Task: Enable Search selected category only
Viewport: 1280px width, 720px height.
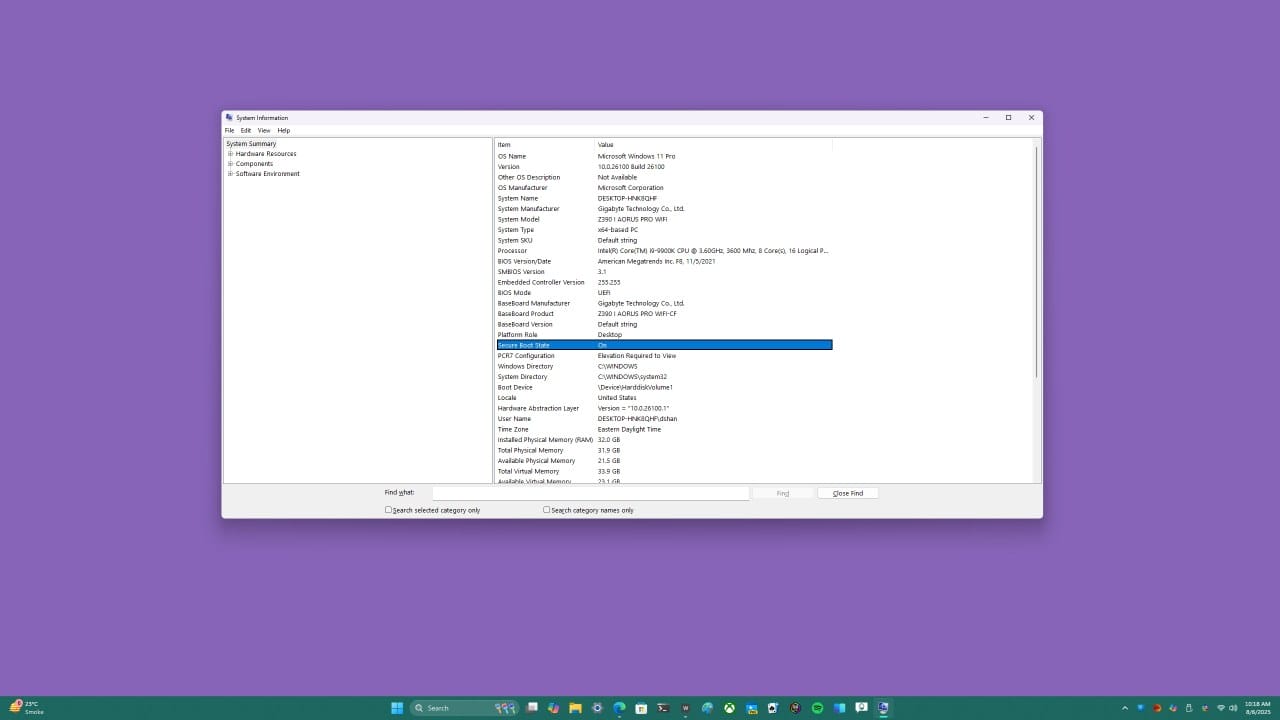Action: (x=388, y=510)
